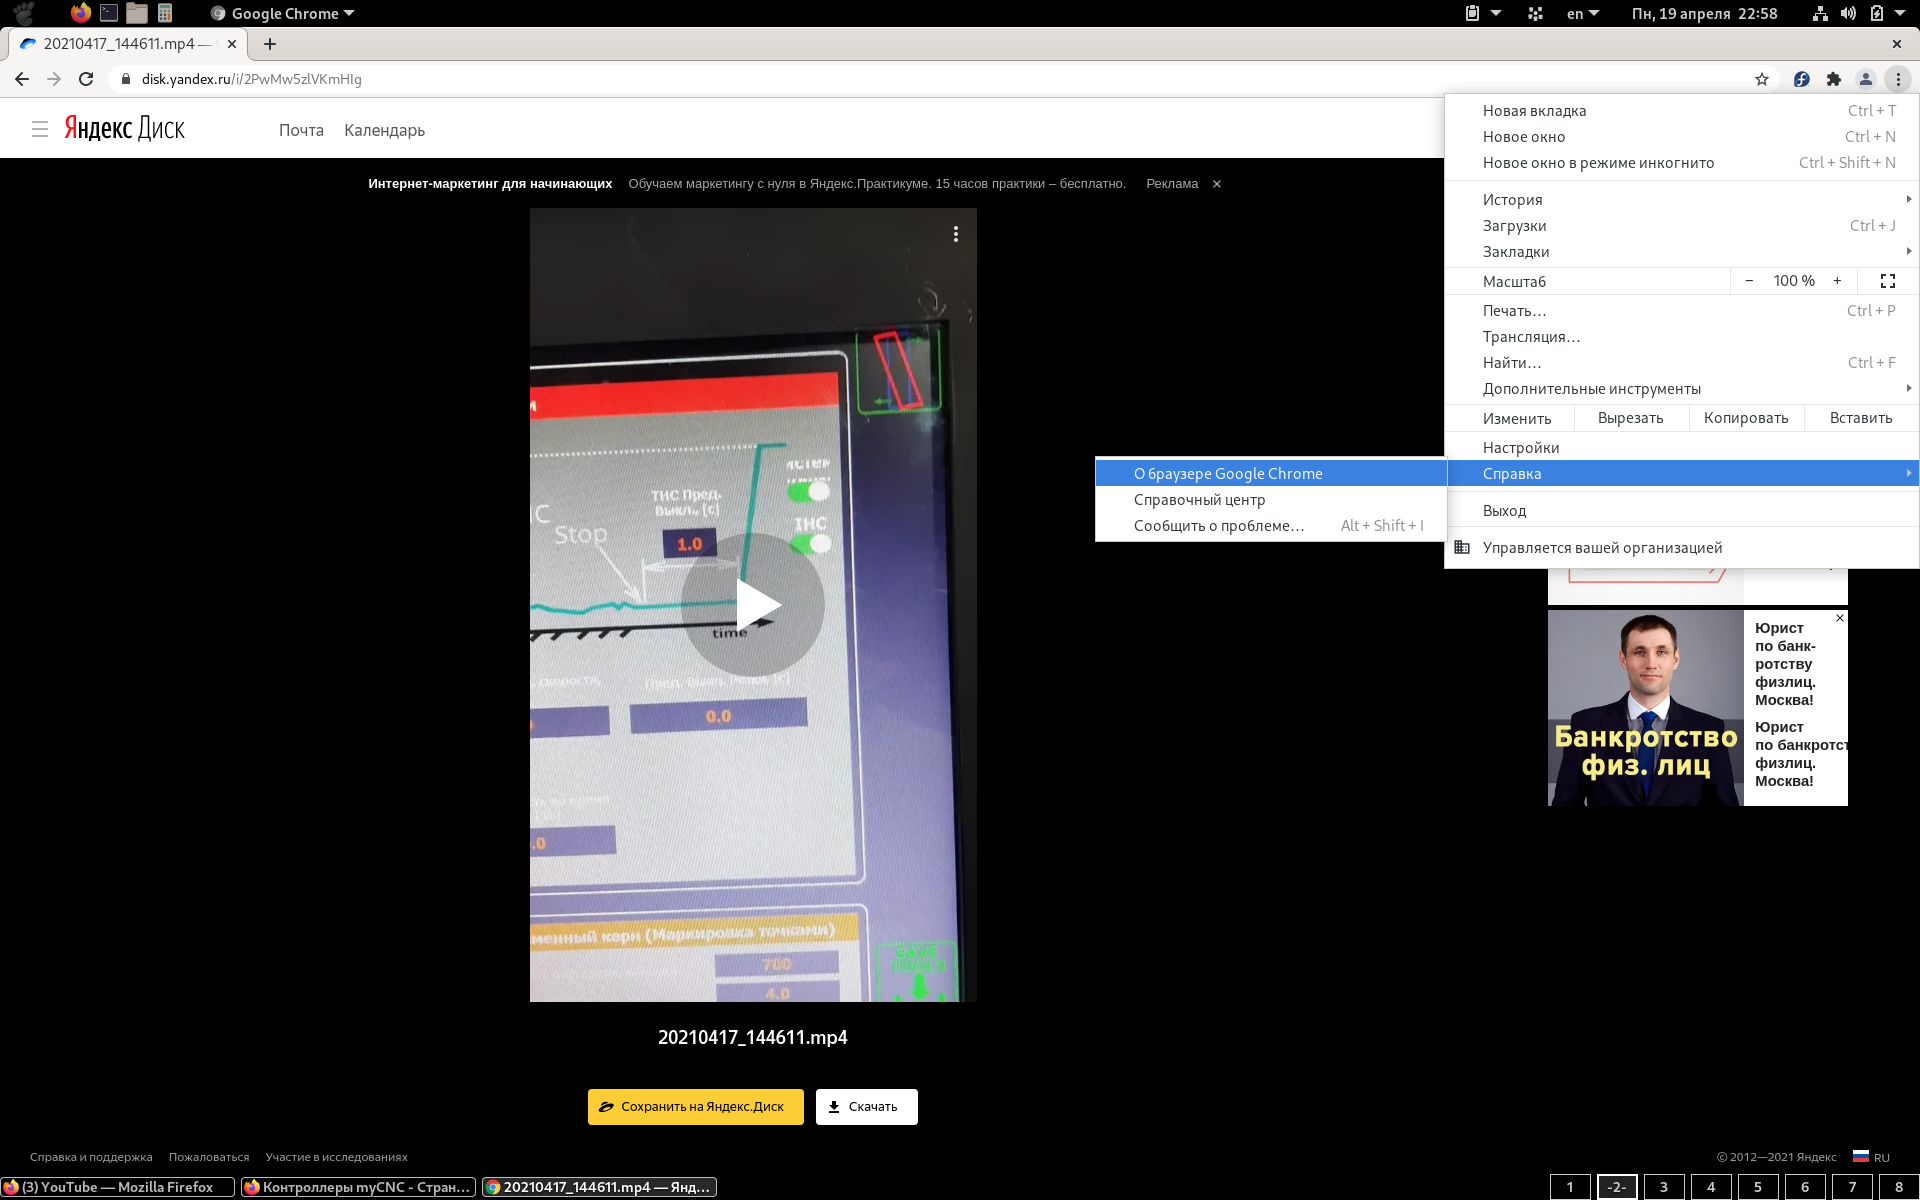Open the video's three-dot options menu
The image size is (1920, 1200).
point(956,234)
